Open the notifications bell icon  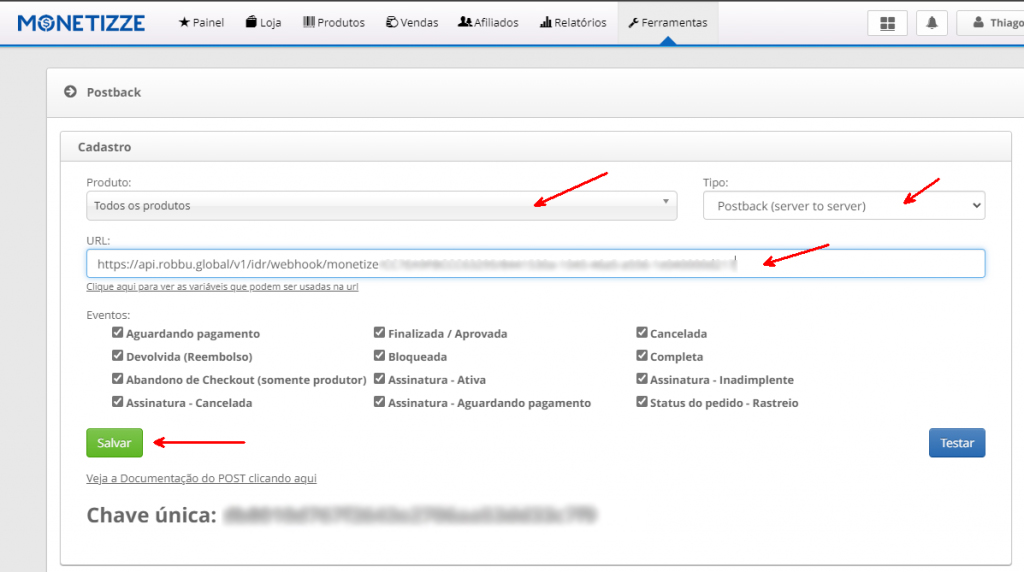click(x=931, y=23)
